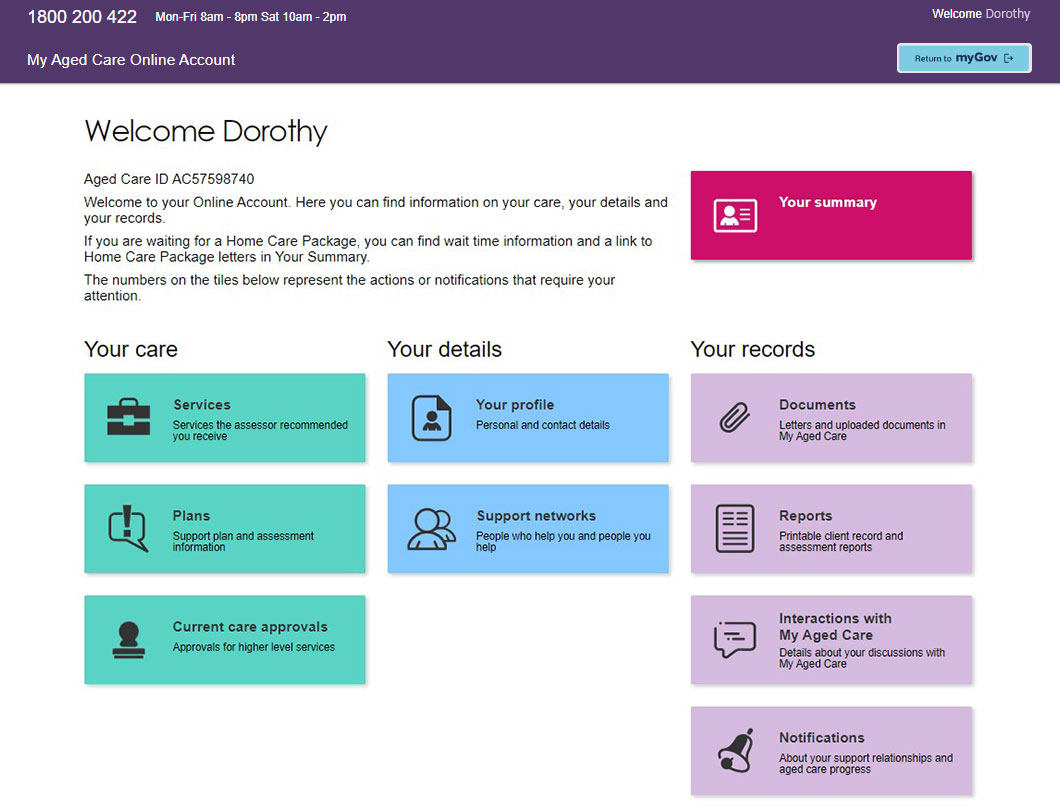Viewport: 1060px width, 810px height.
Task: Click the Aged Care ID AC57598740 text
Action: tap(169, 179)
